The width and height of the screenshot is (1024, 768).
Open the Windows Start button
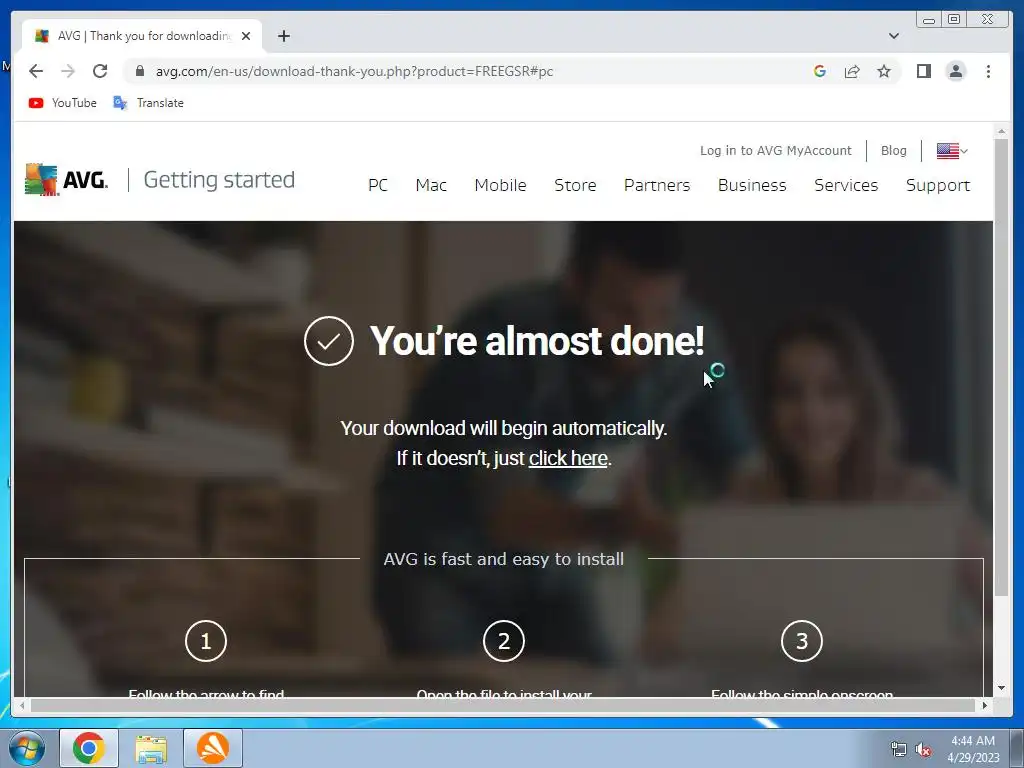(x=27, y=748)
